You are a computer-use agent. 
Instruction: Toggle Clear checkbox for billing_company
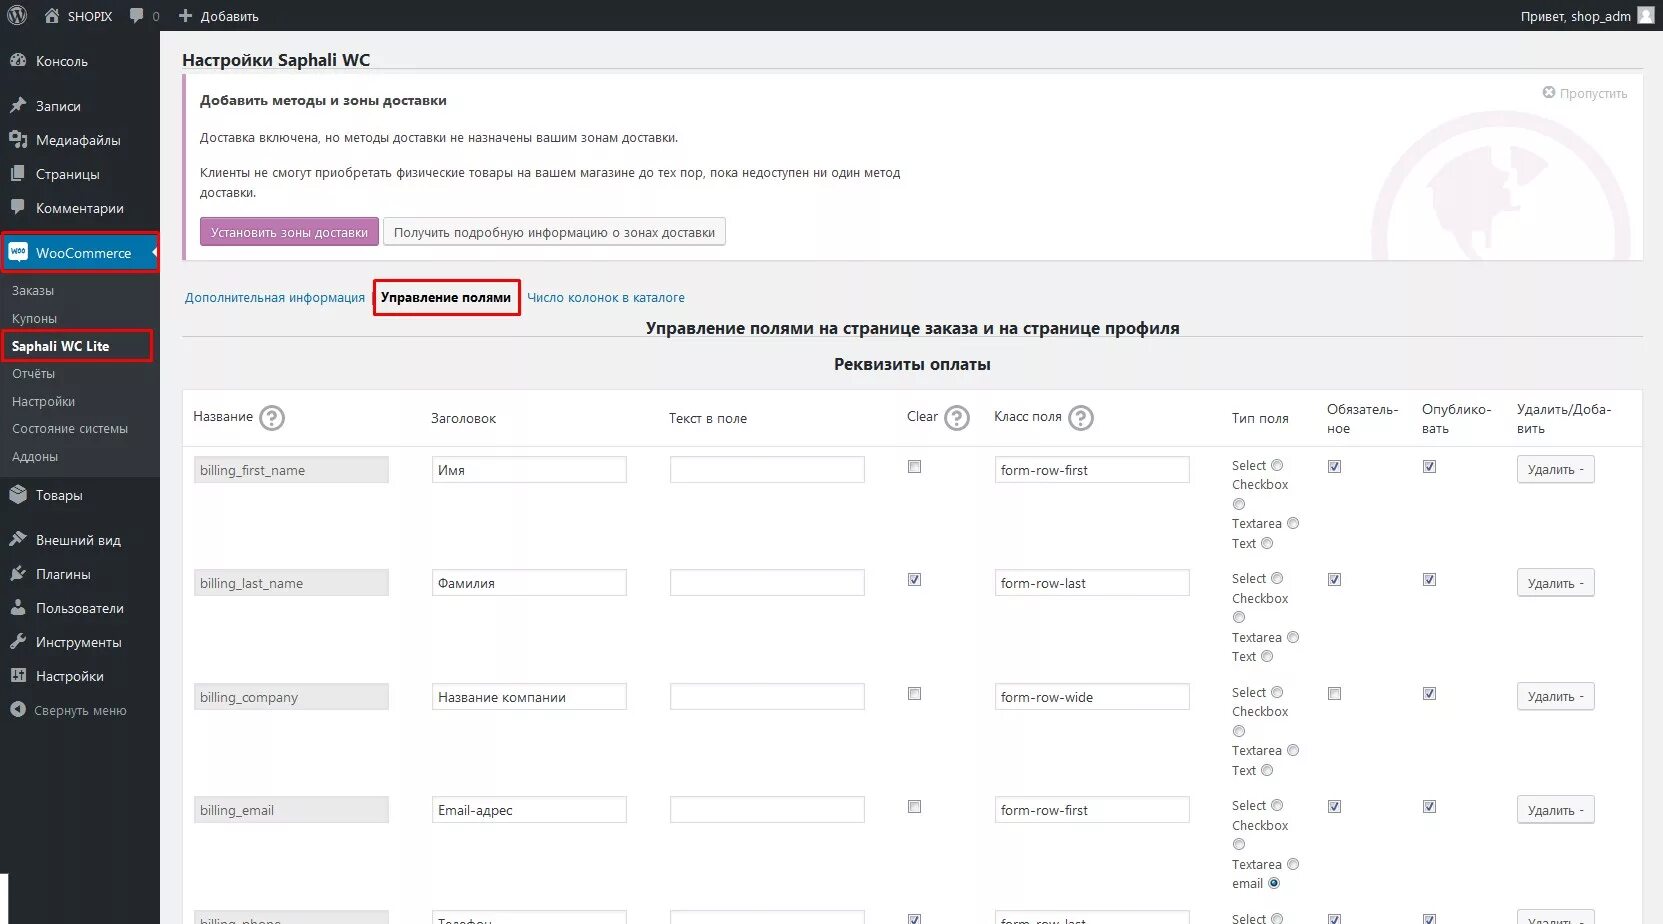click(x=914, y=693)
